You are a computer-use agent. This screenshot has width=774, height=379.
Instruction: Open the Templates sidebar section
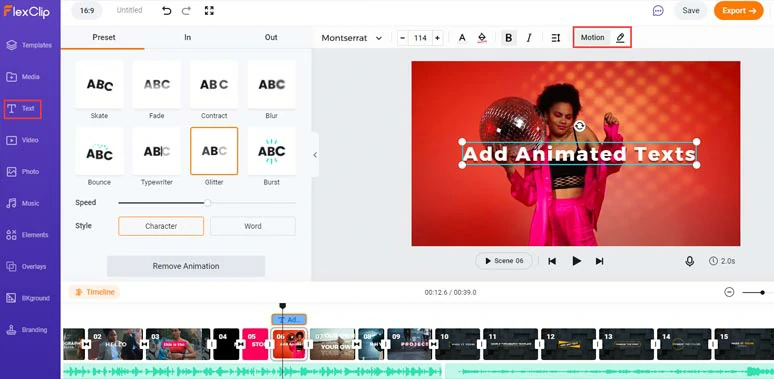[29, 45]
